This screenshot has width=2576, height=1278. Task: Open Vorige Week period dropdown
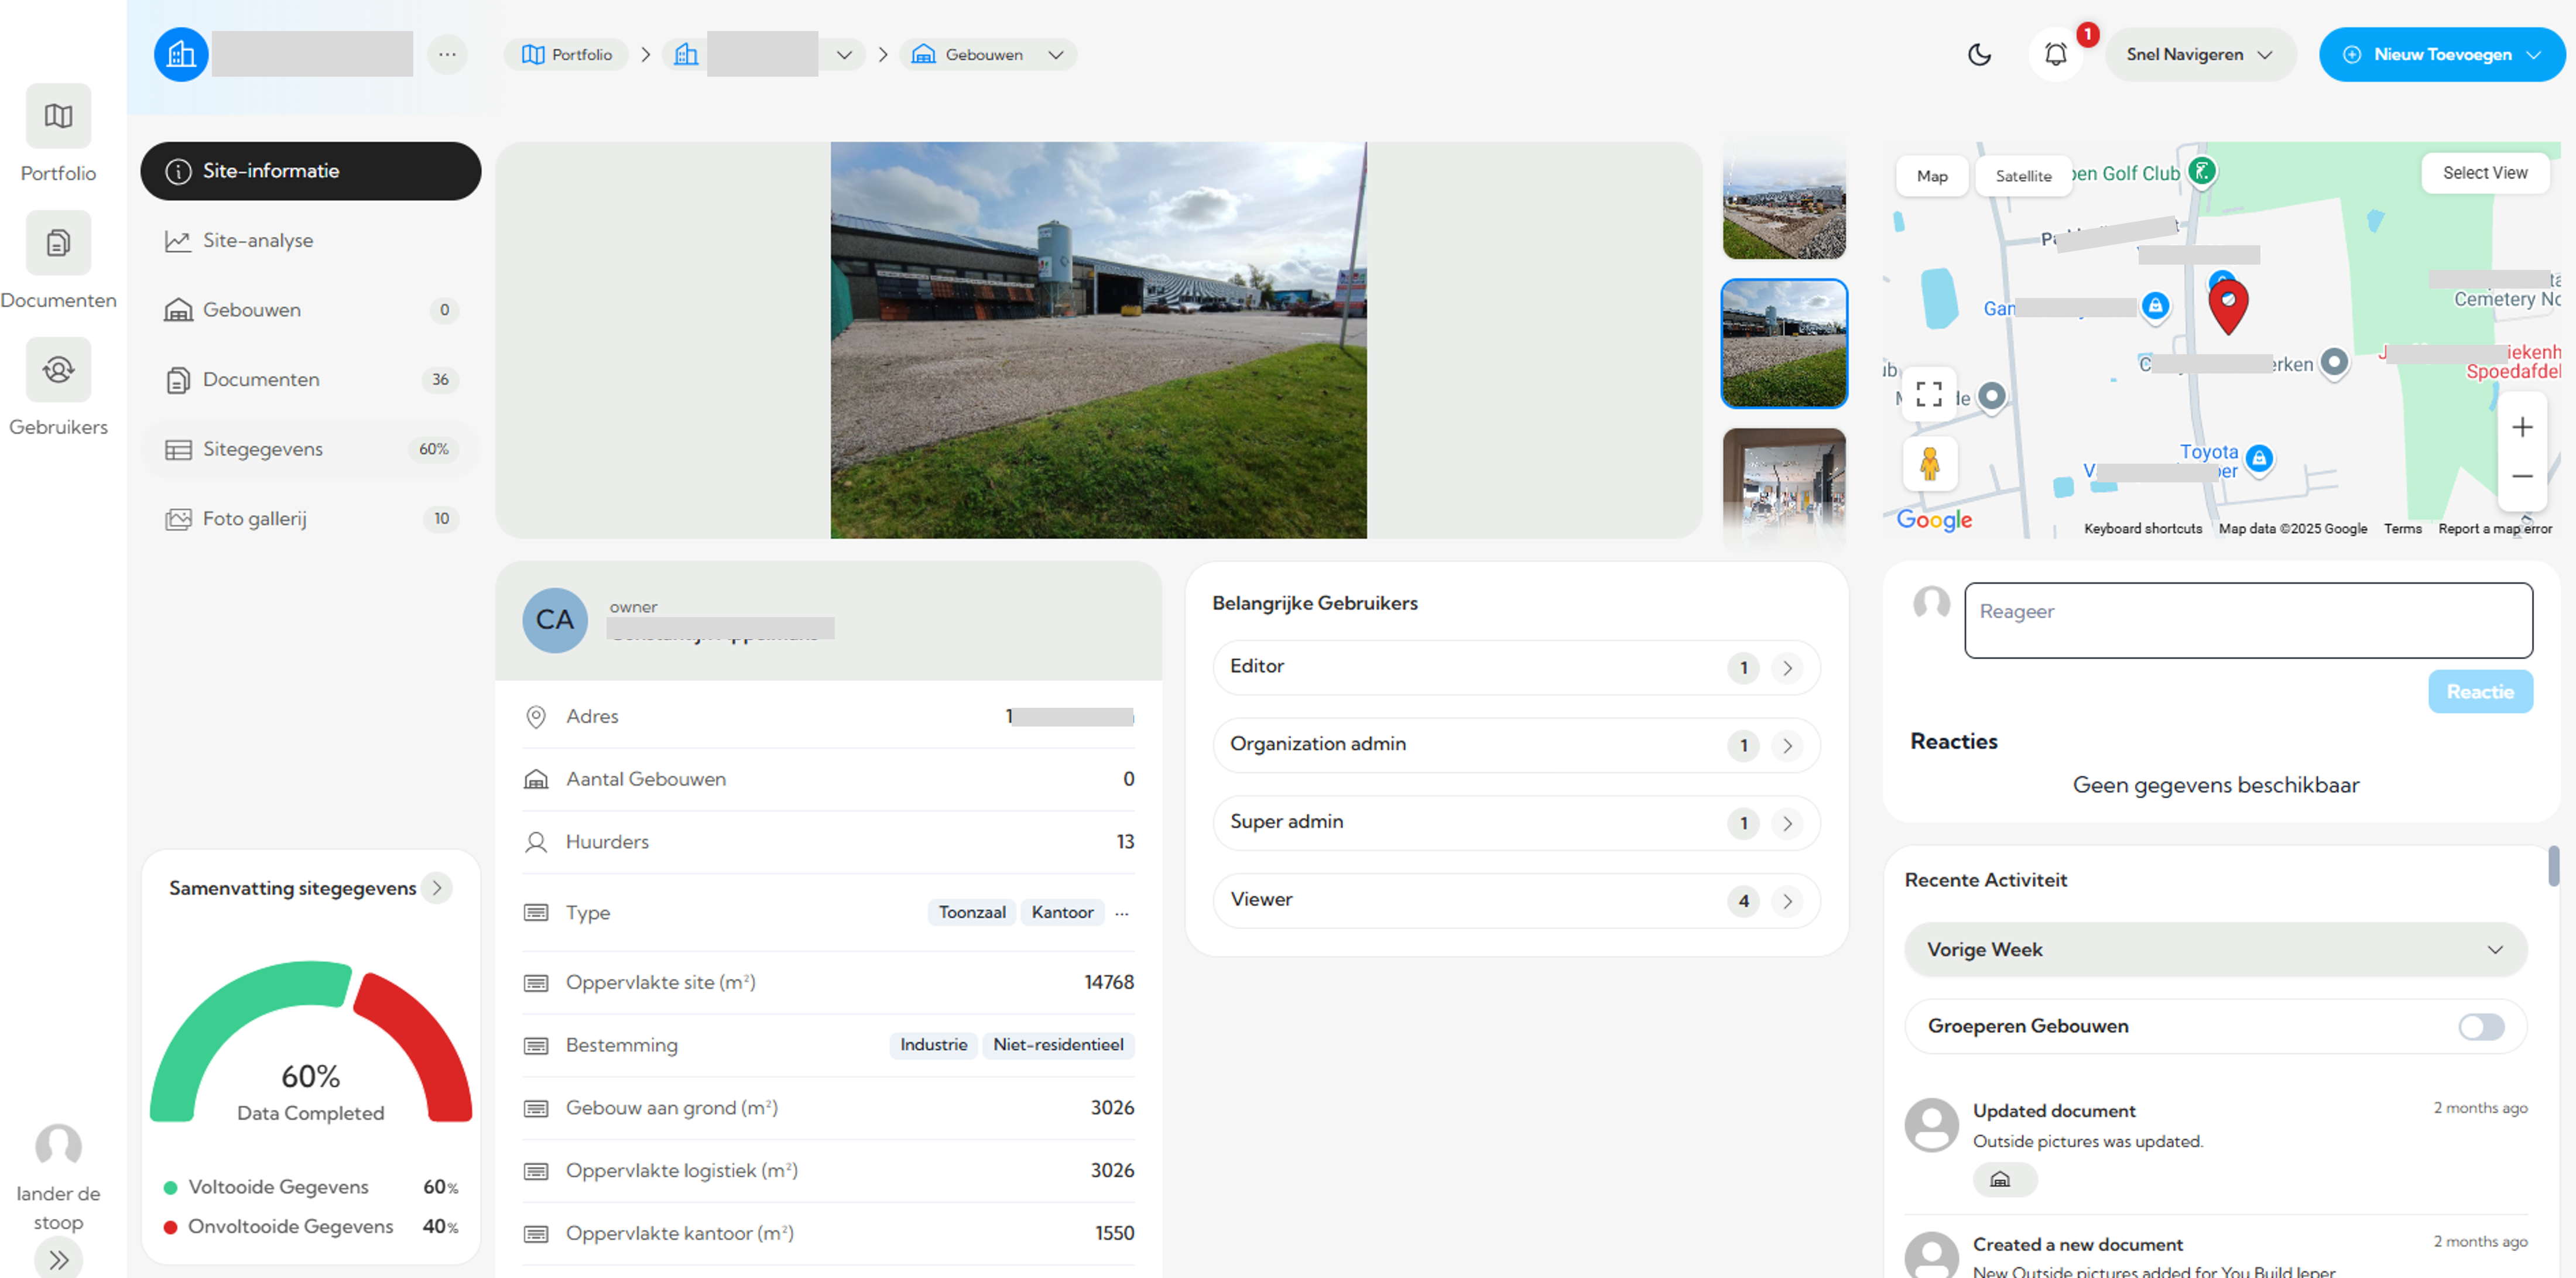(2214, 949)
